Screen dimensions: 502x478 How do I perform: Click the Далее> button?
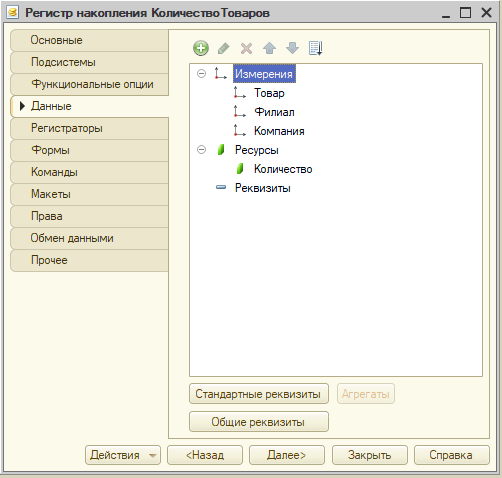coord(287,455)
